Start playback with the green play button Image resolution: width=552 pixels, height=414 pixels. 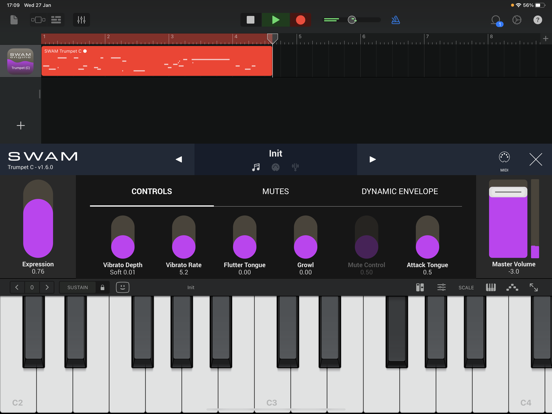pos(276,20)
